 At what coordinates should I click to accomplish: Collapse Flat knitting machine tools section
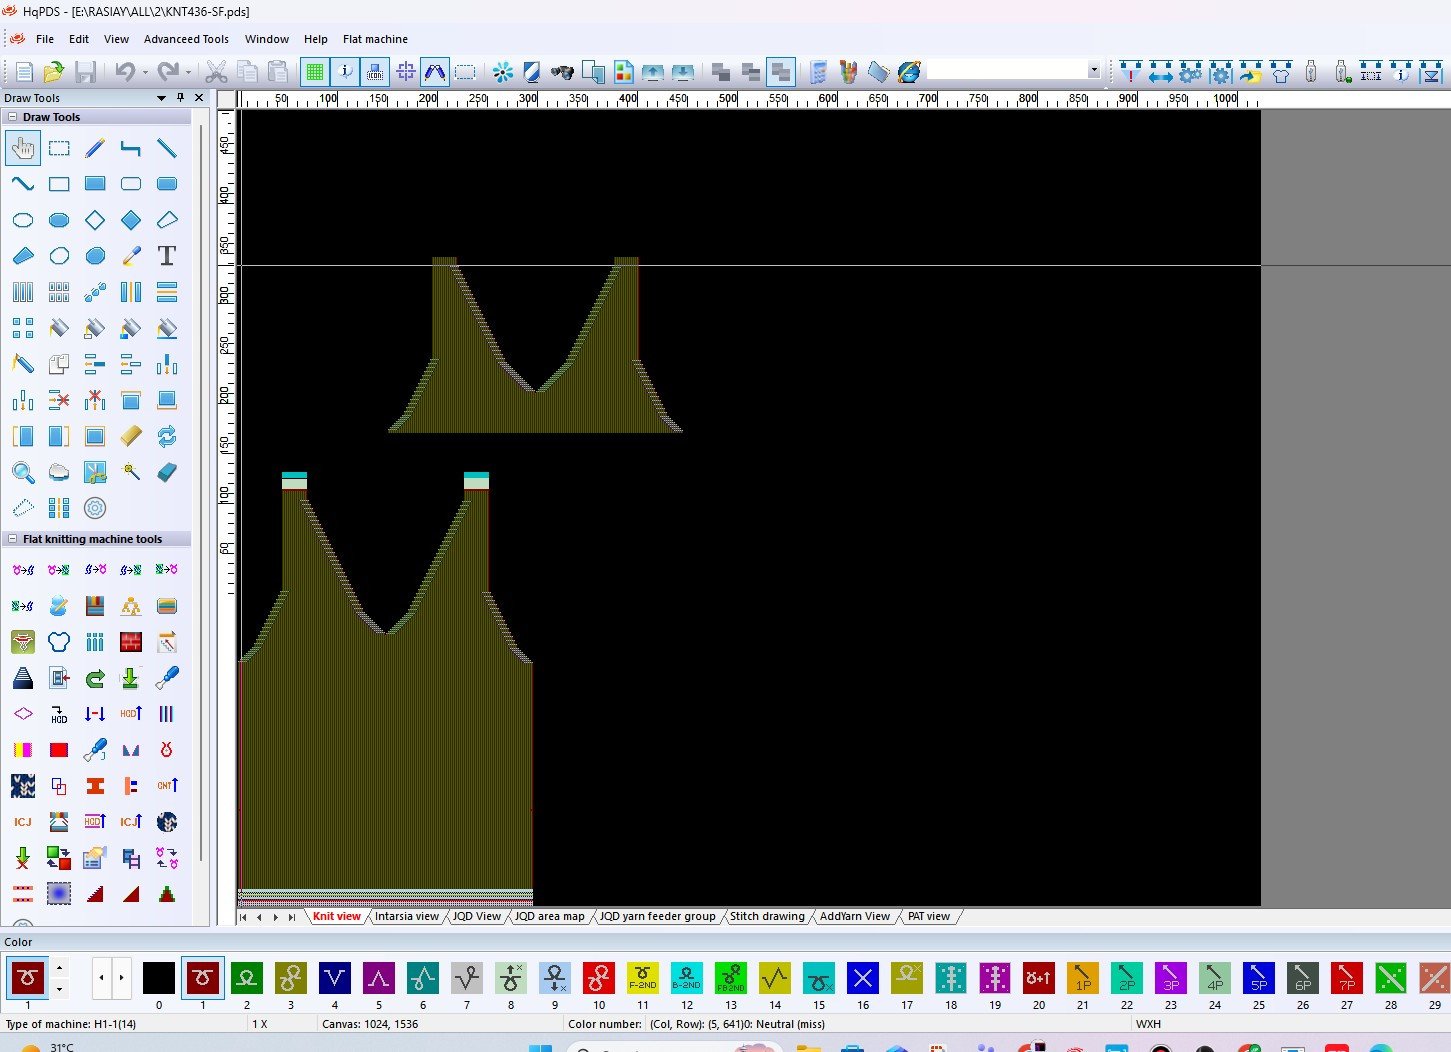pos(13,539)
